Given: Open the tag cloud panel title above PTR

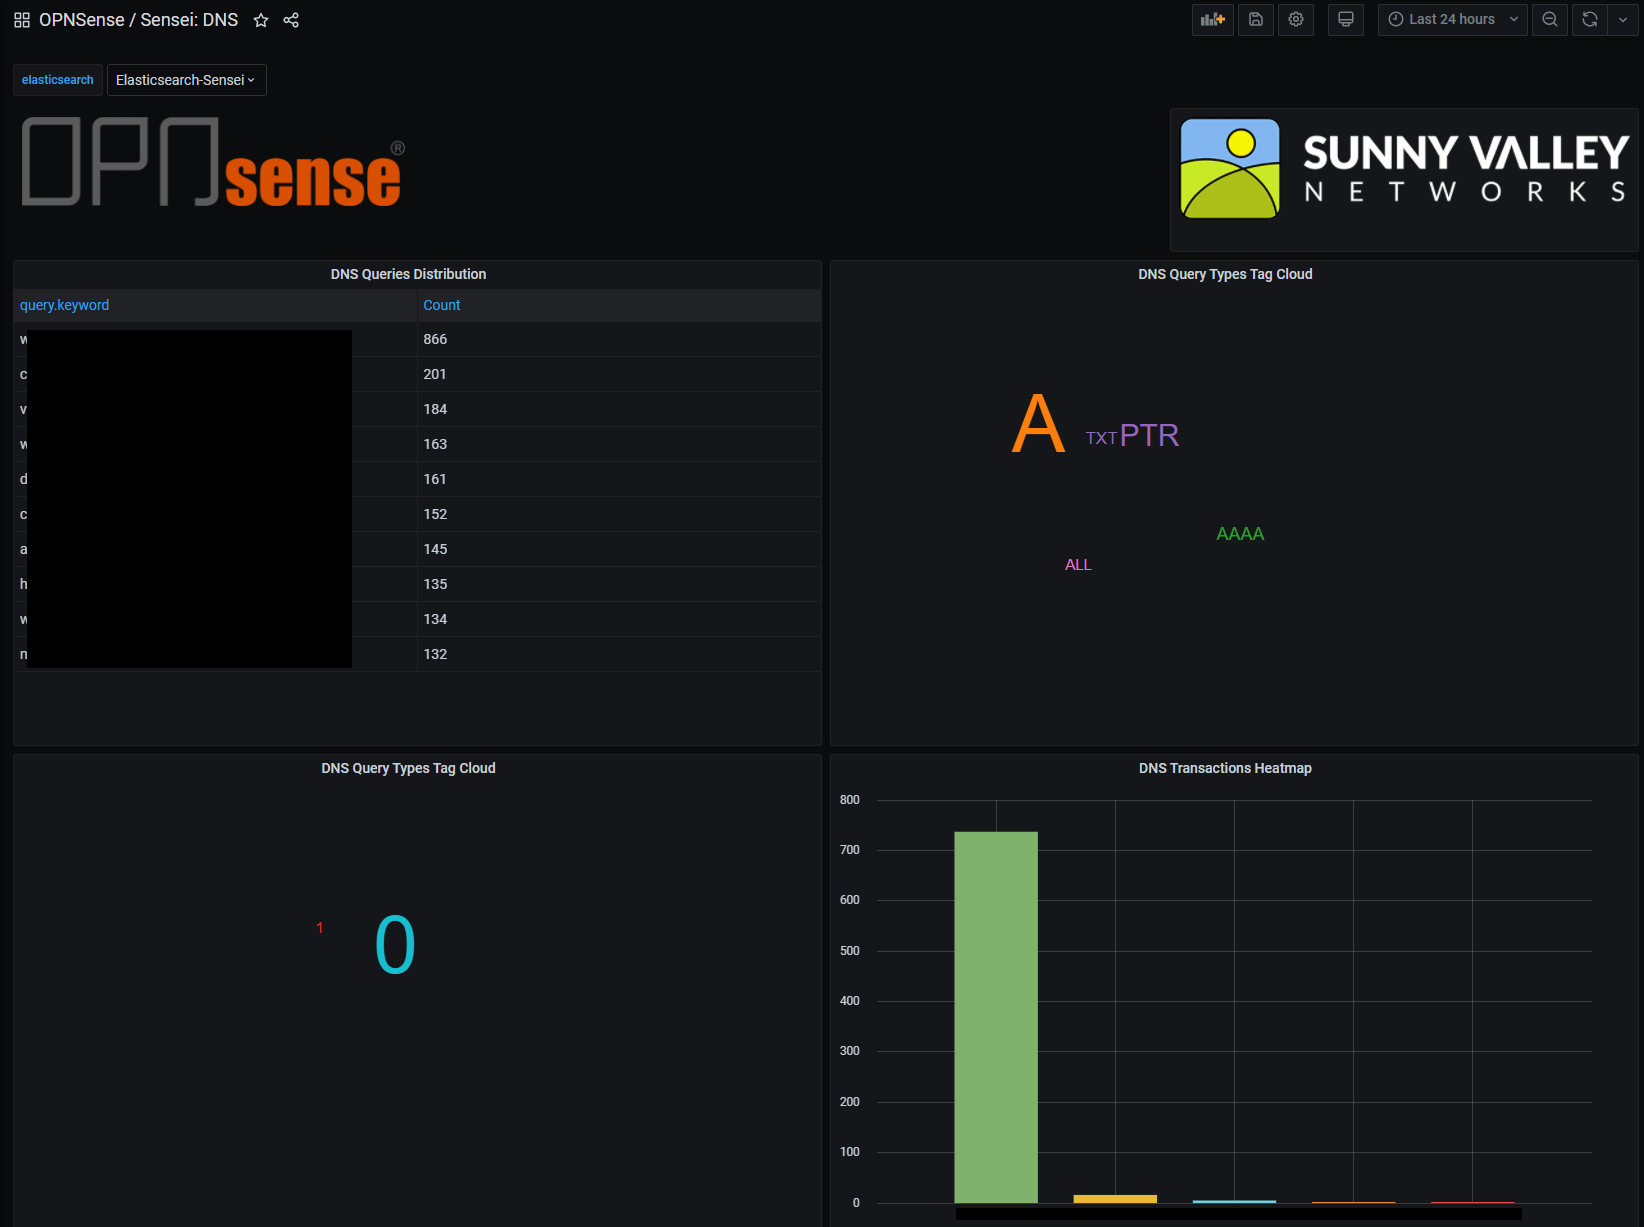Looking at the screenshot, I should click(x=1225, y=274).
